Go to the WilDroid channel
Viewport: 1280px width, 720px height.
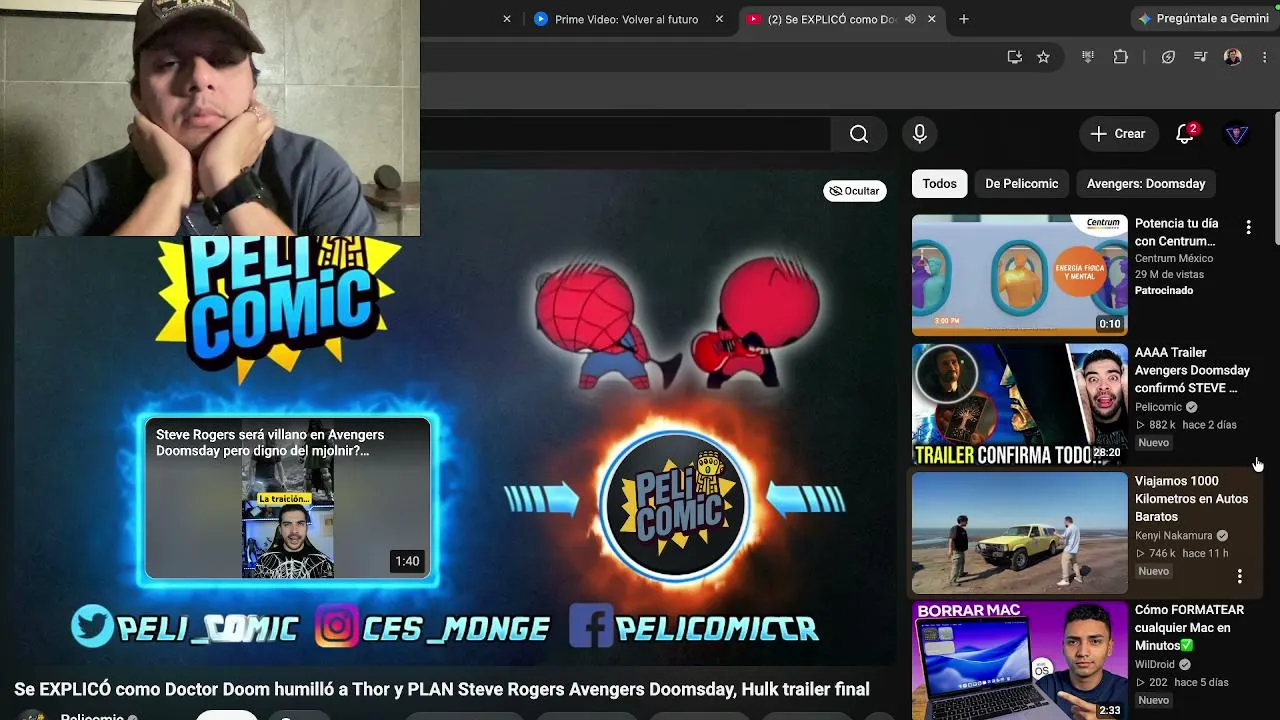(1155, 665)
